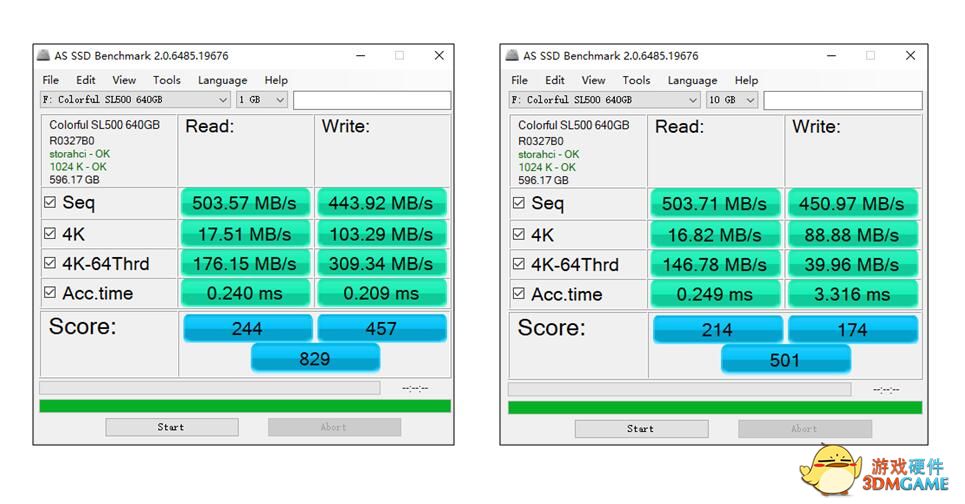Click Abort button in right window
Screen dimensions: 965x504
(805, 429)
